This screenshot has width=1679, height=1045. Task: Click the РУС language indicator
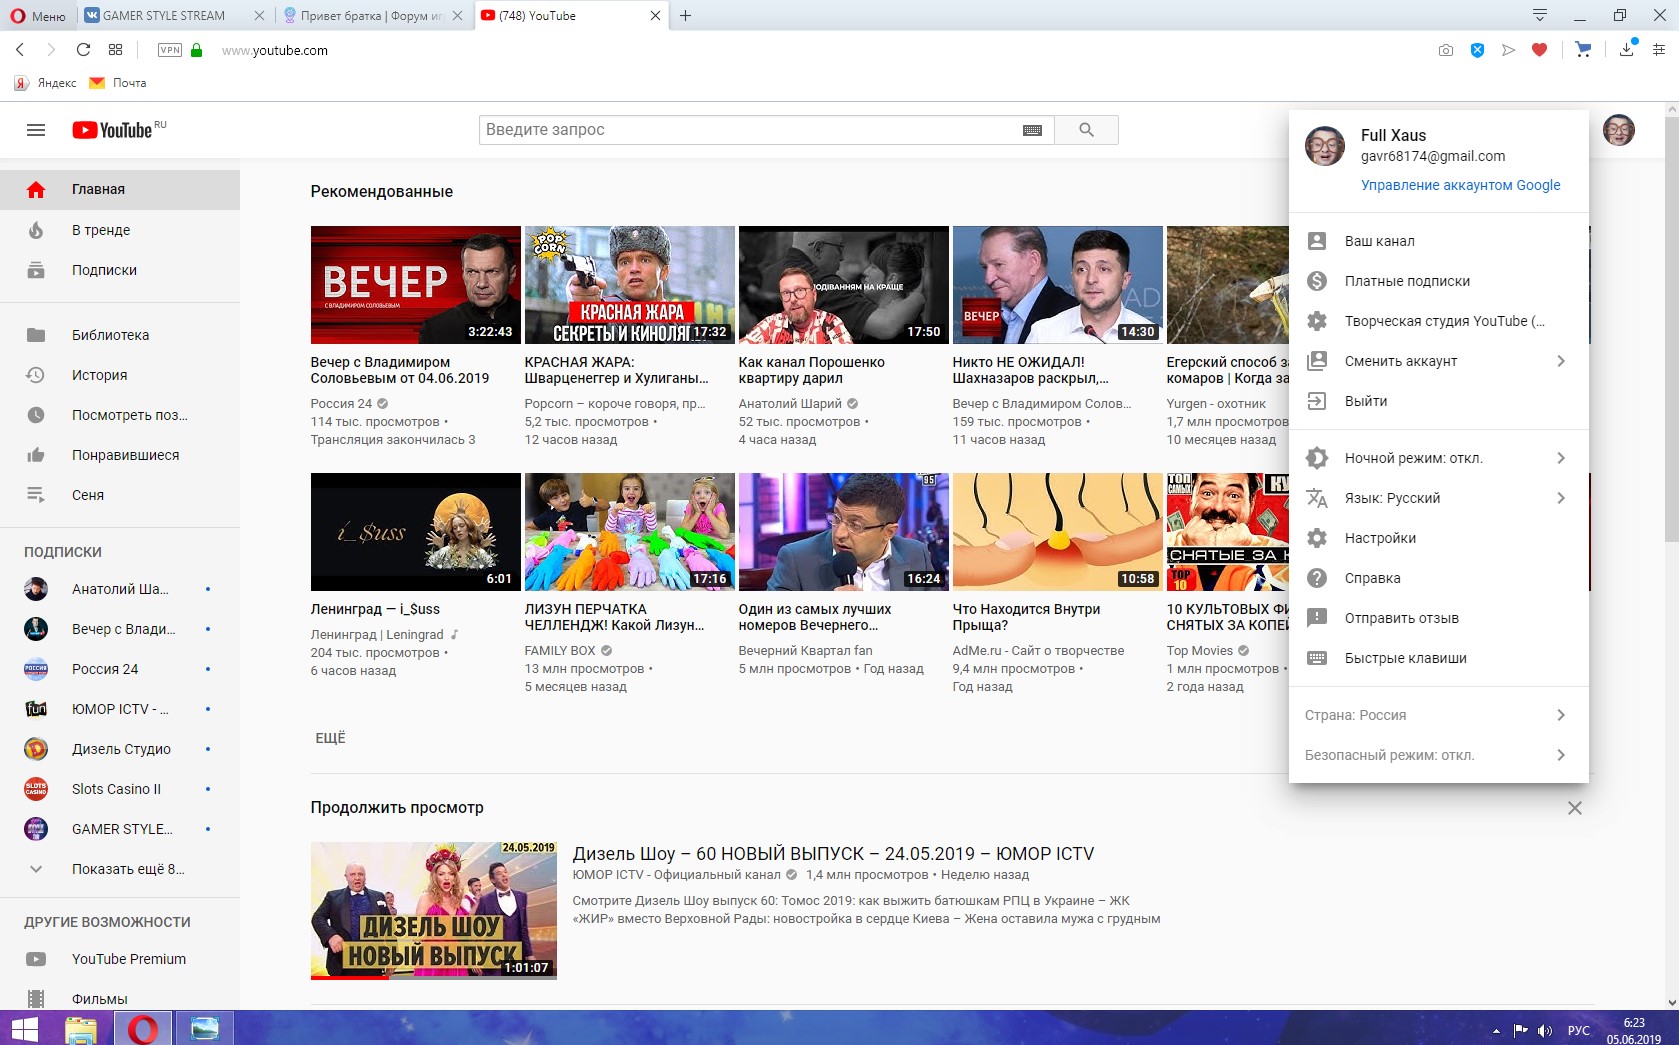coord(1579,1031)
